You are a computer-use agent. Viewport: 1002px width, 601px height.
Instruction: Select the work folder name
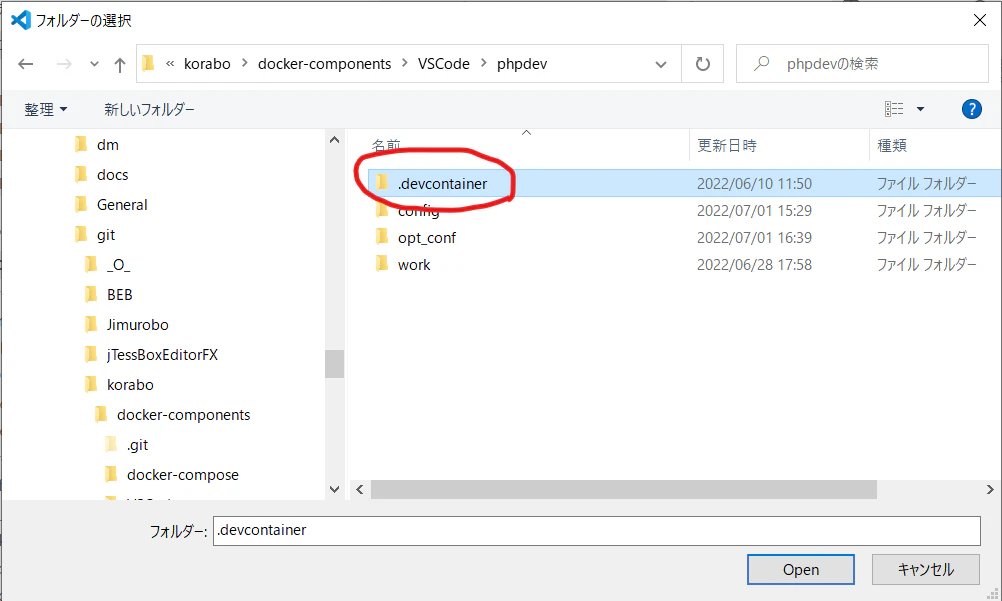414,265
